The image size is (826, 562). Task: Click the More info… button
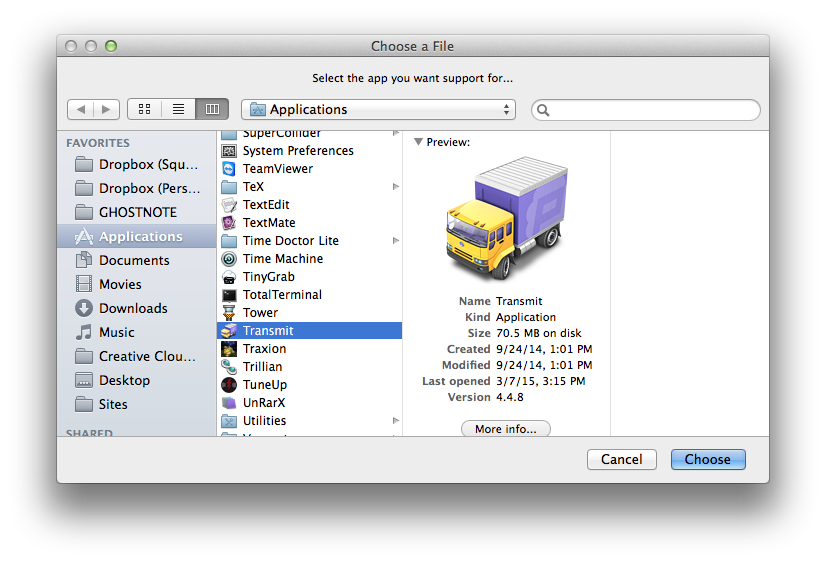tap(506, 429)
